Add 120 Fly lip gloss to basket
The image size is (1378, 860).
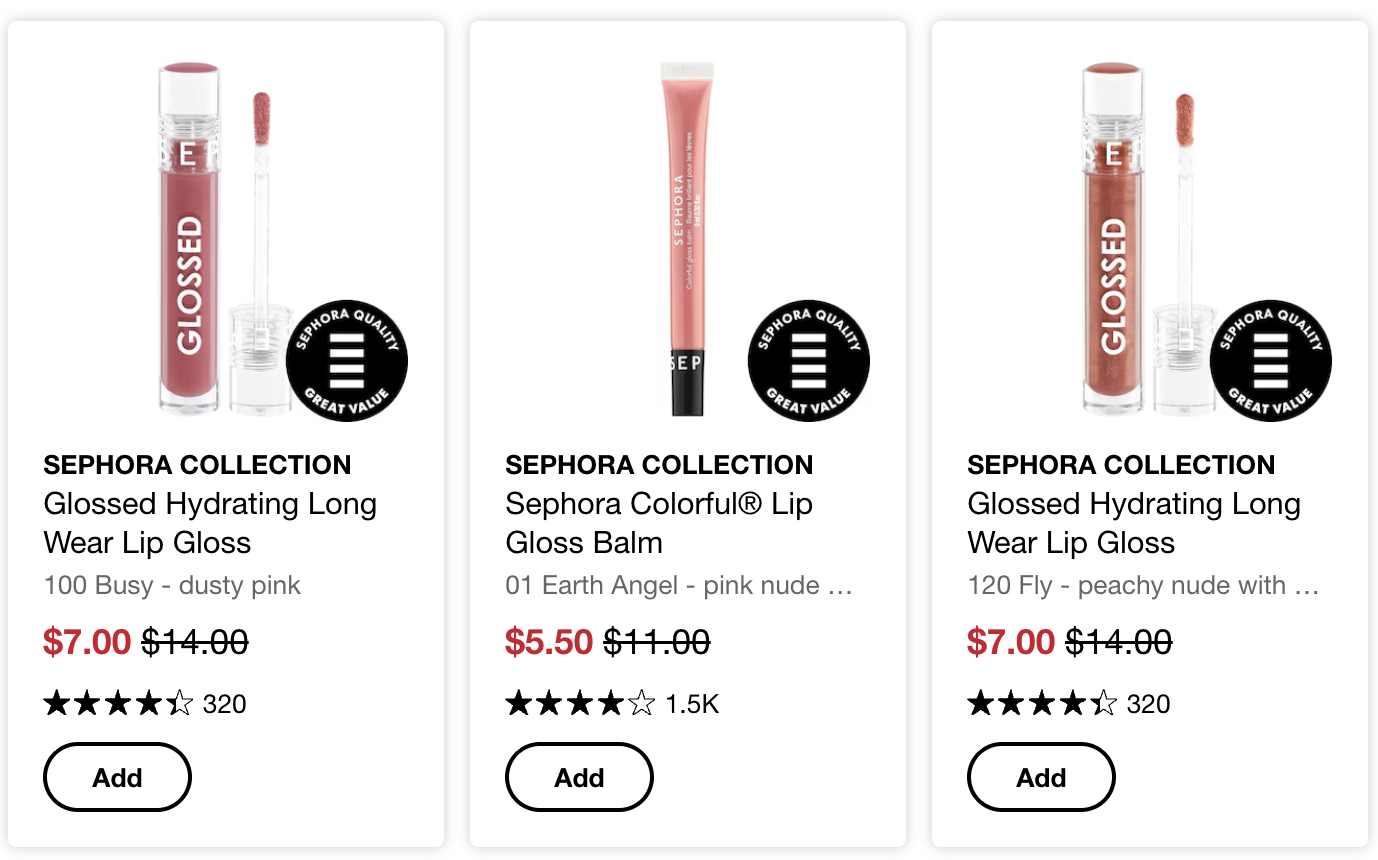[1041, 777]
